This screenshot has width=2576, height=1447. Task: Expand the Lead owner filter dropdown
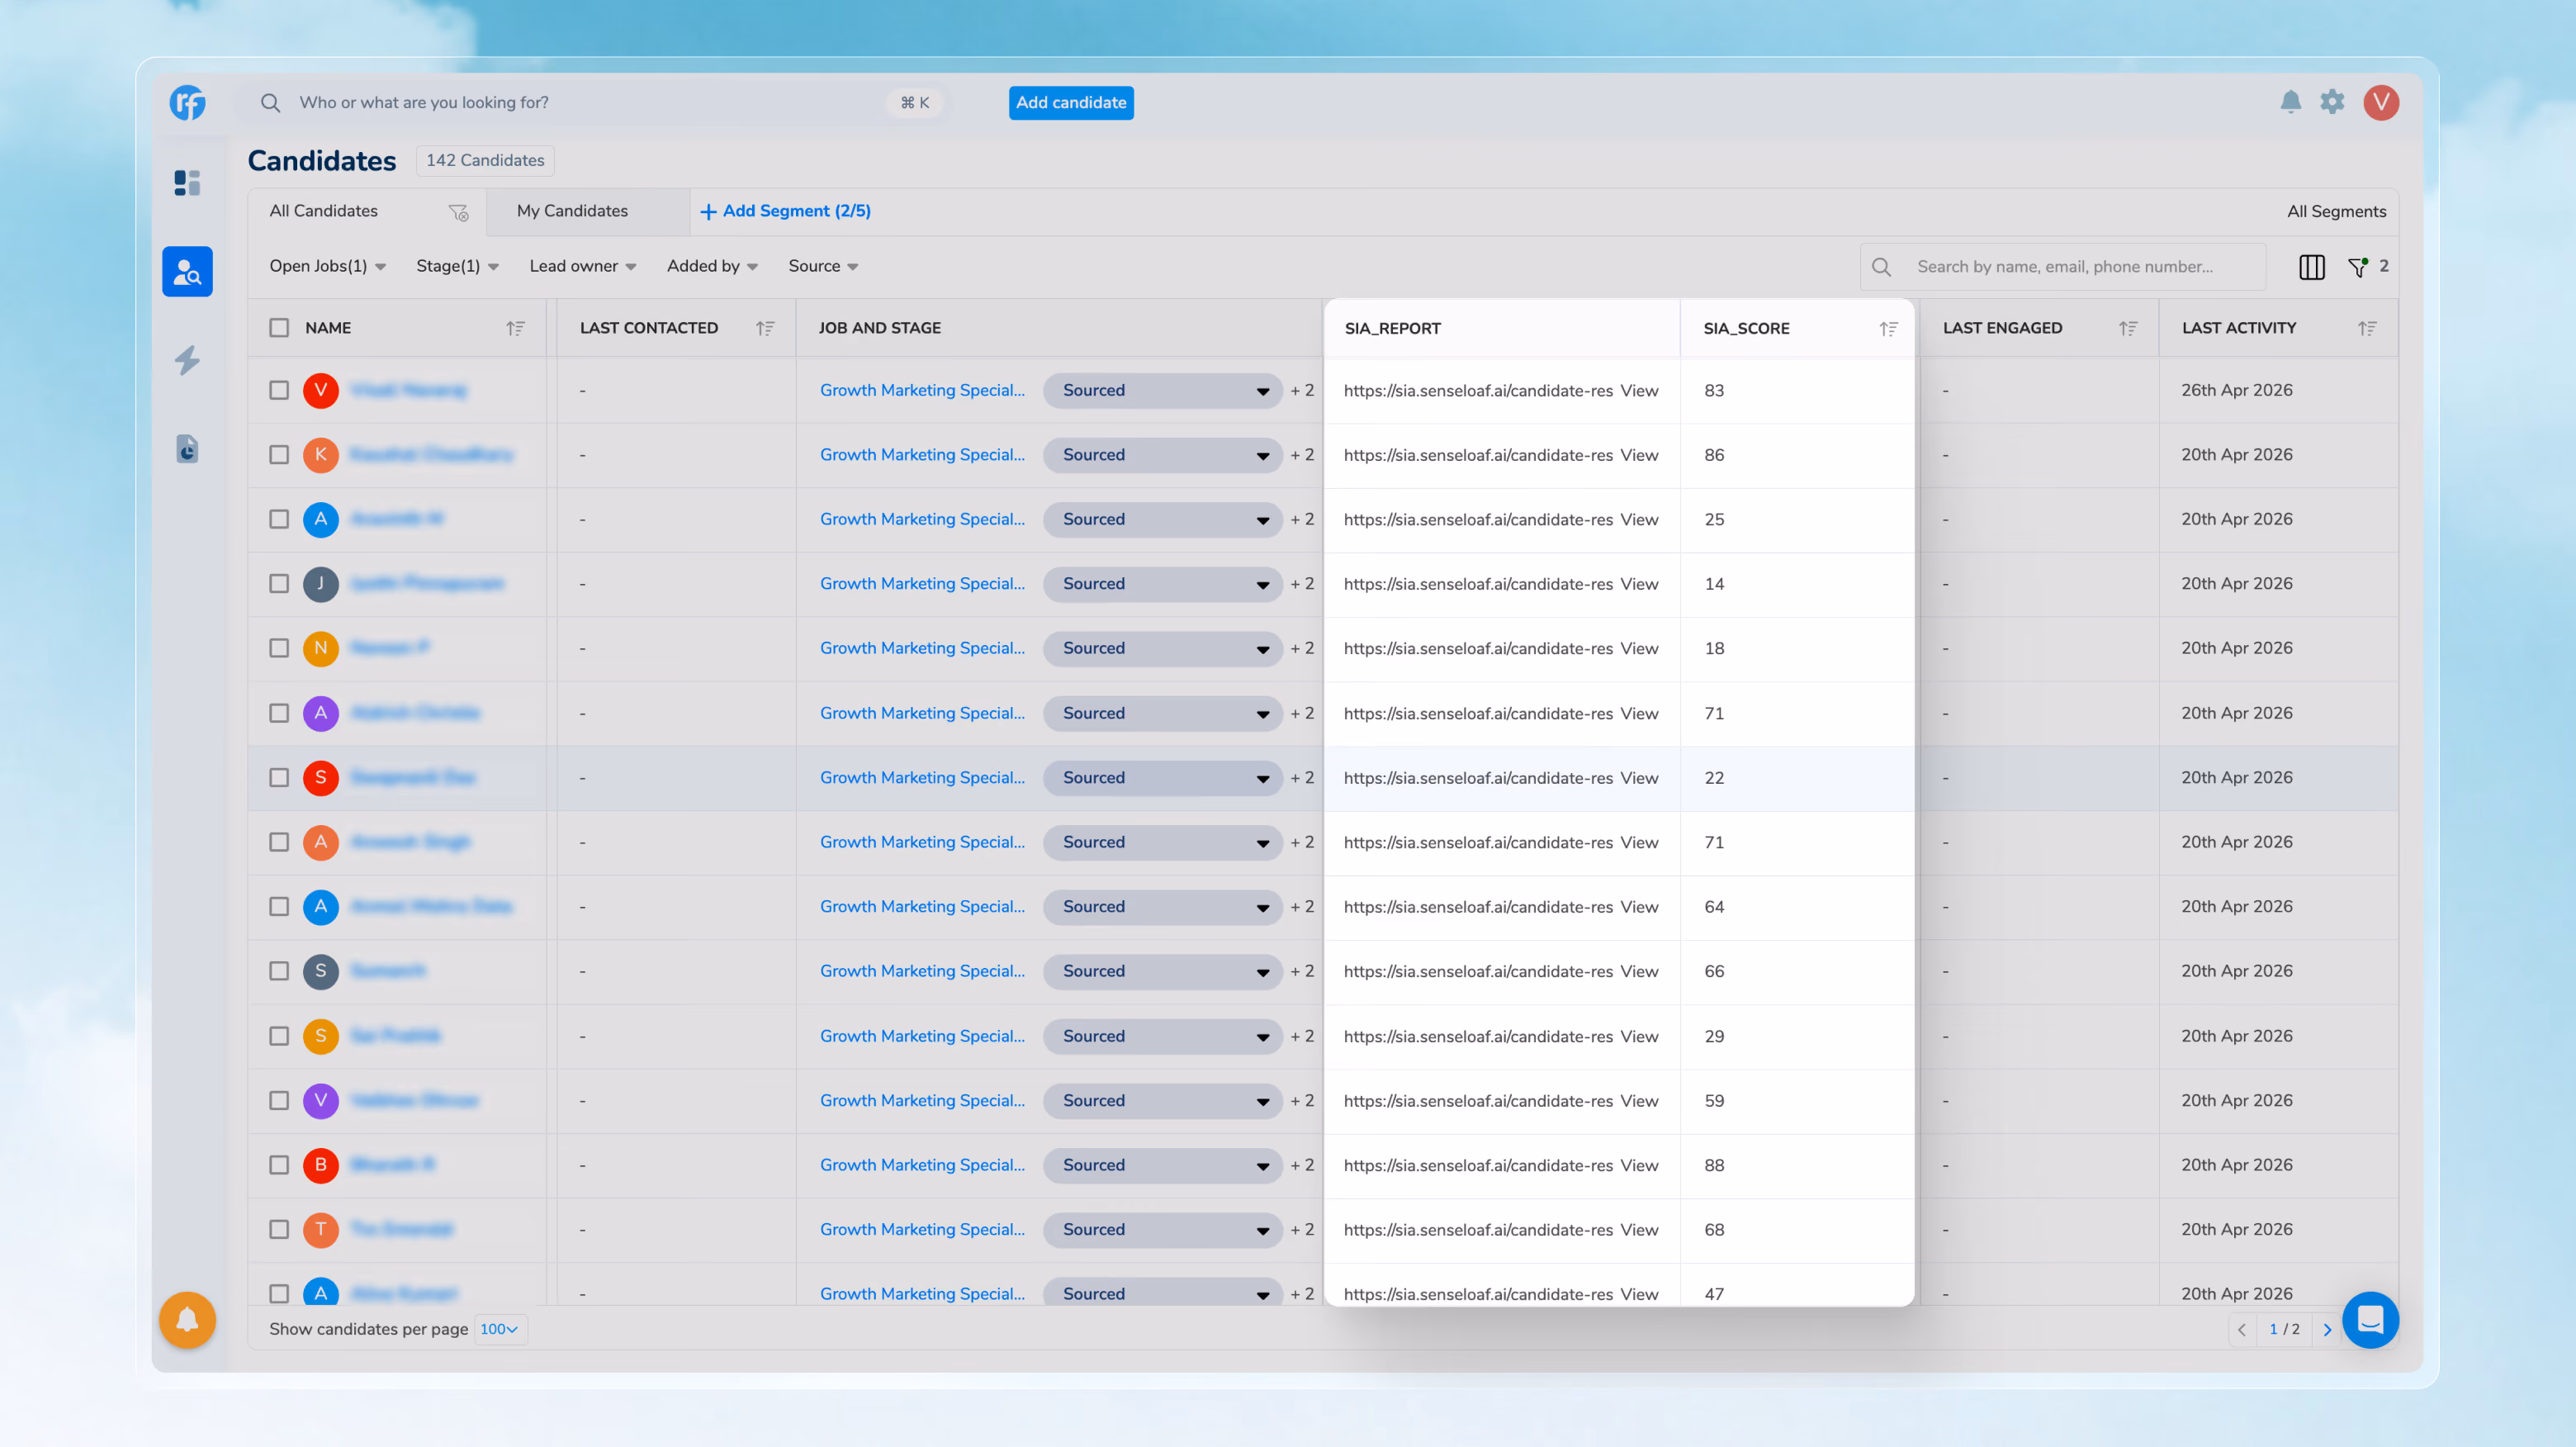click(583, 266)
